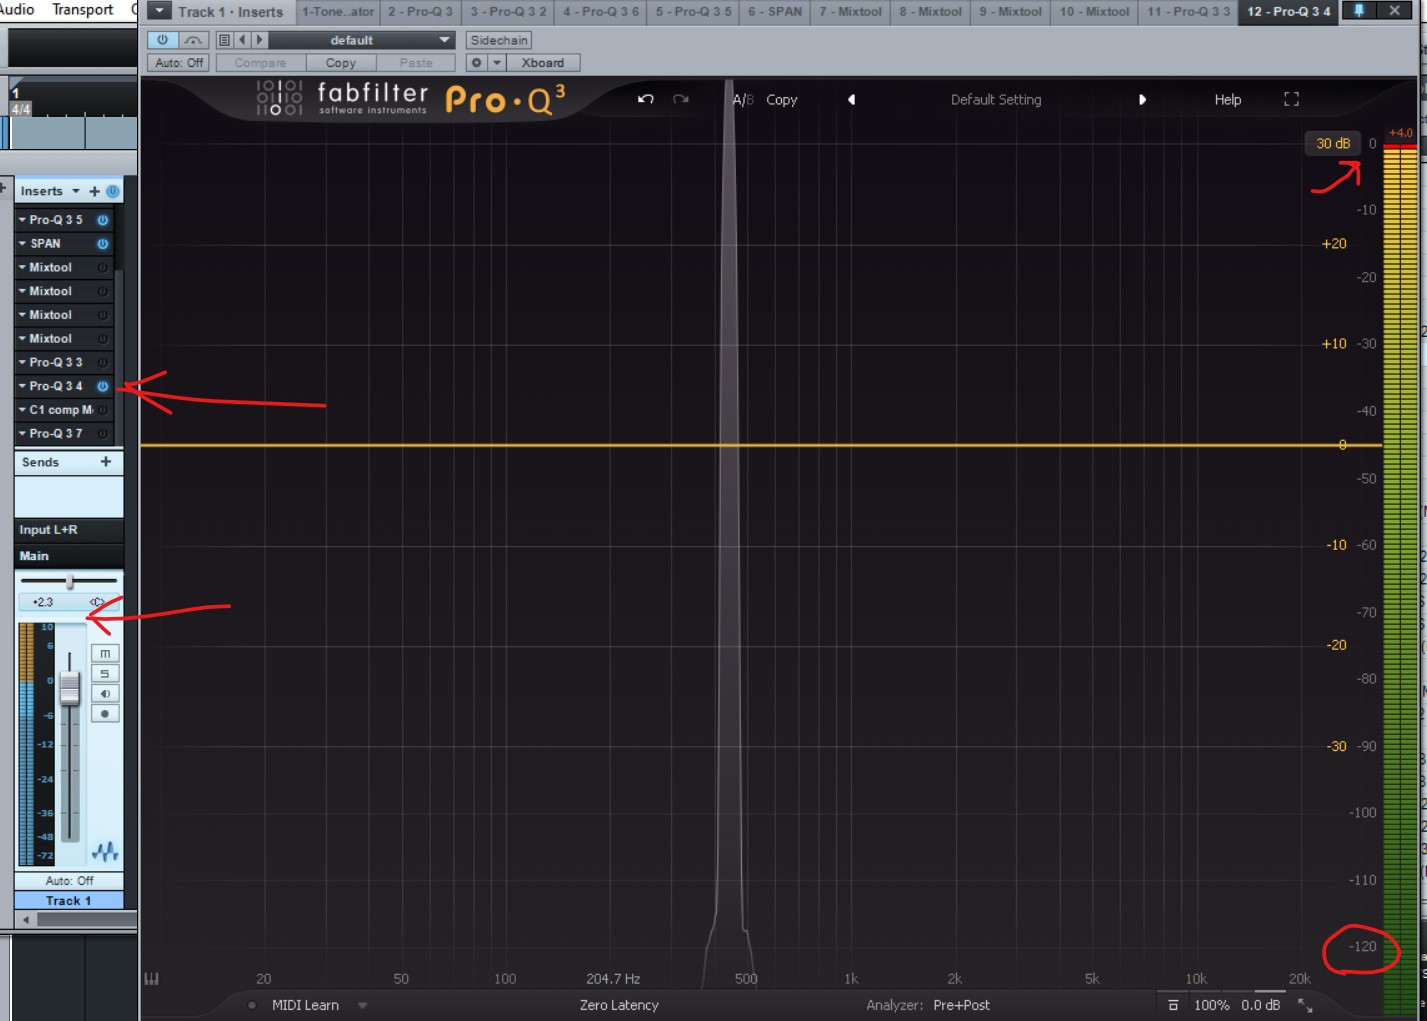Switch to the 11 - Pro-Q 3 3 tab
Viewport: 1427px width, 1021px height.
click(1189, 11)
